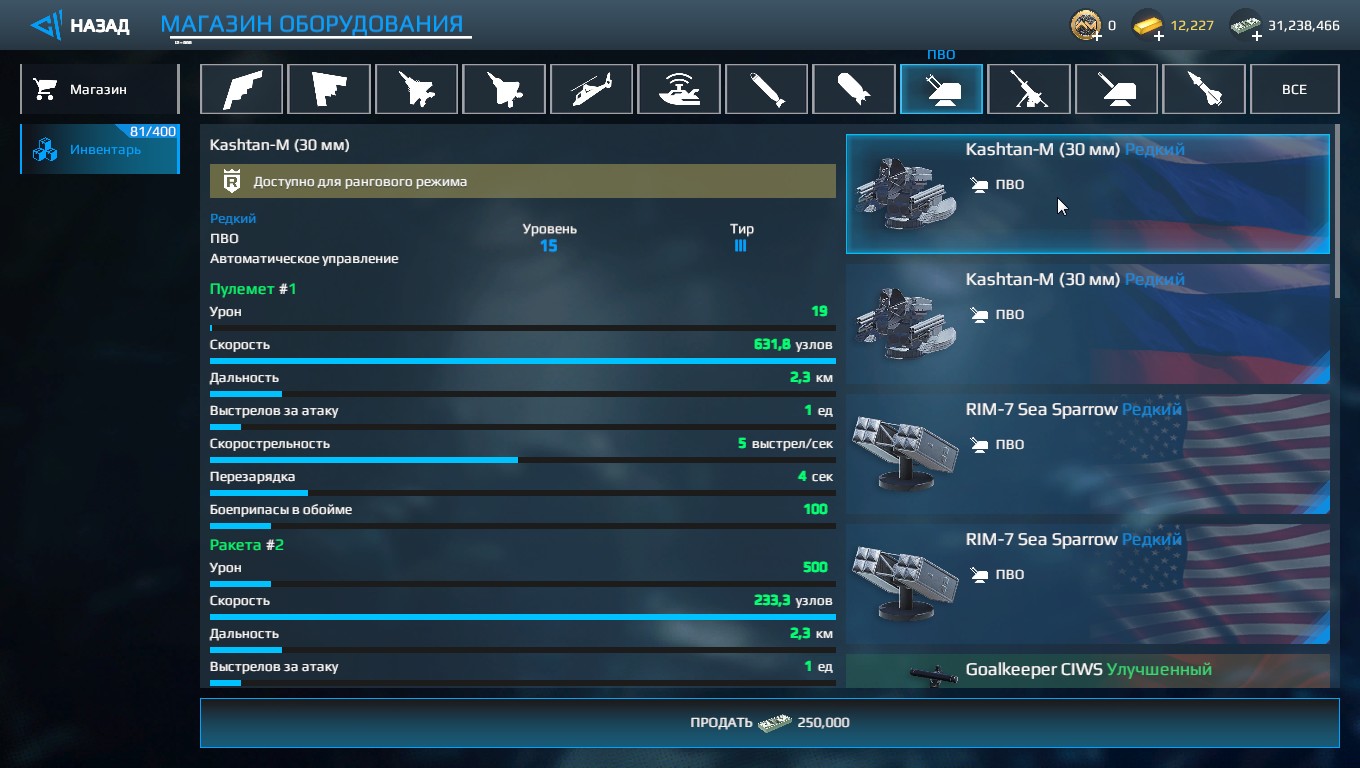This screenshot has height=768, width=1360.
Task: Sell item with ПРОДАТЬ 250,000 button
Action: [x=769, y=722]
